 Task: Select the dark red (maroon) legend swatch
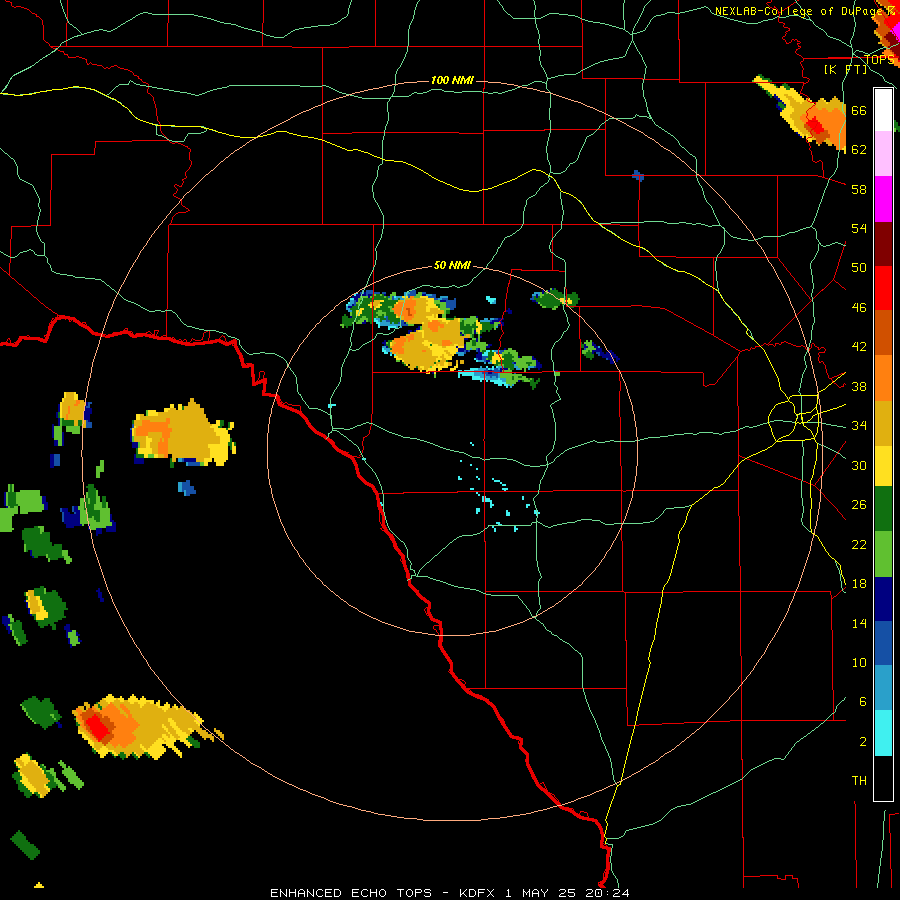coord(883,244)
